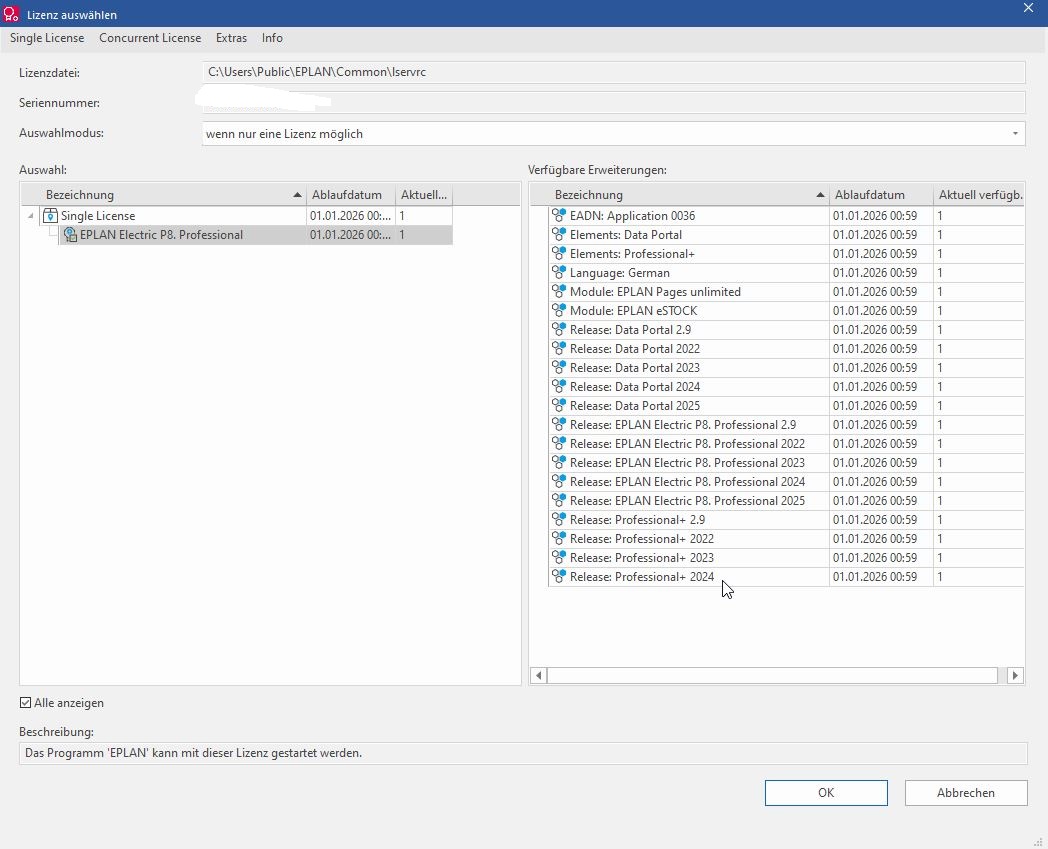Image resolution: width=1048 pixels, height=849 pixels.
Task: Click icon beside Release: EPLAN Electric P8. Professional 2023
Action: click(x=559, y=463)
